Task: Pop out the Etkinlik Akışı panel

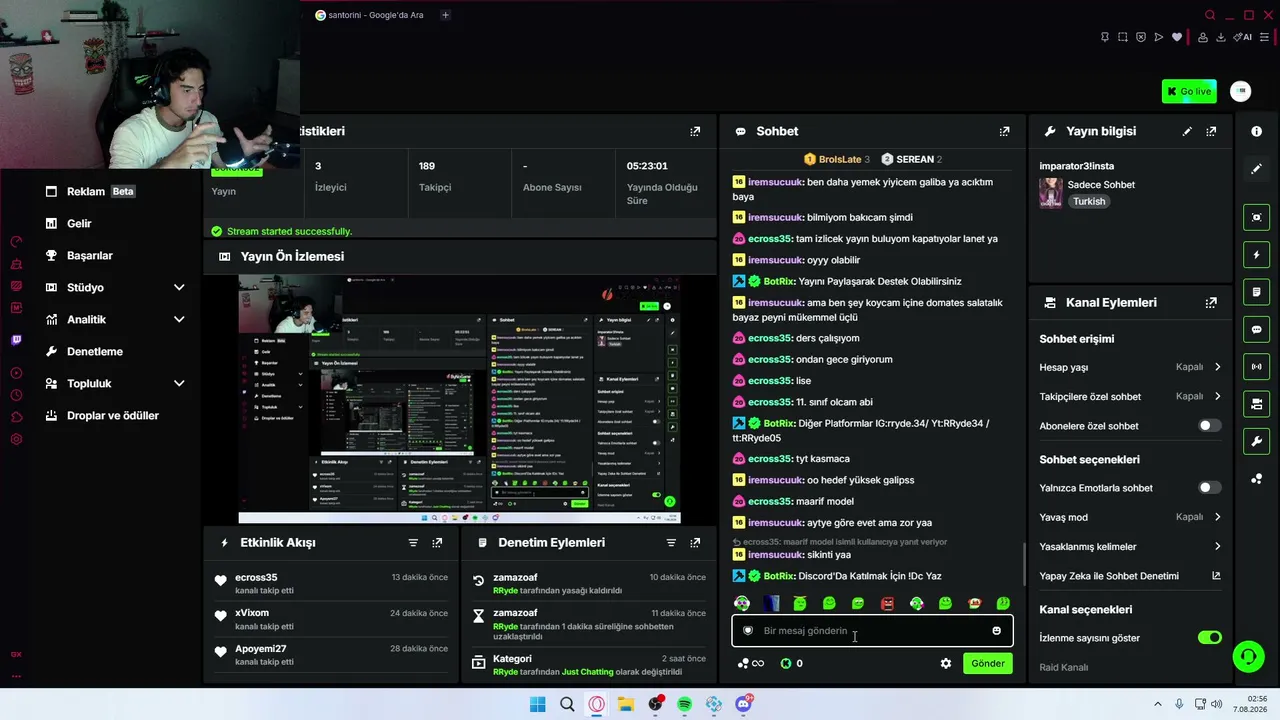Action: point(437,542)
